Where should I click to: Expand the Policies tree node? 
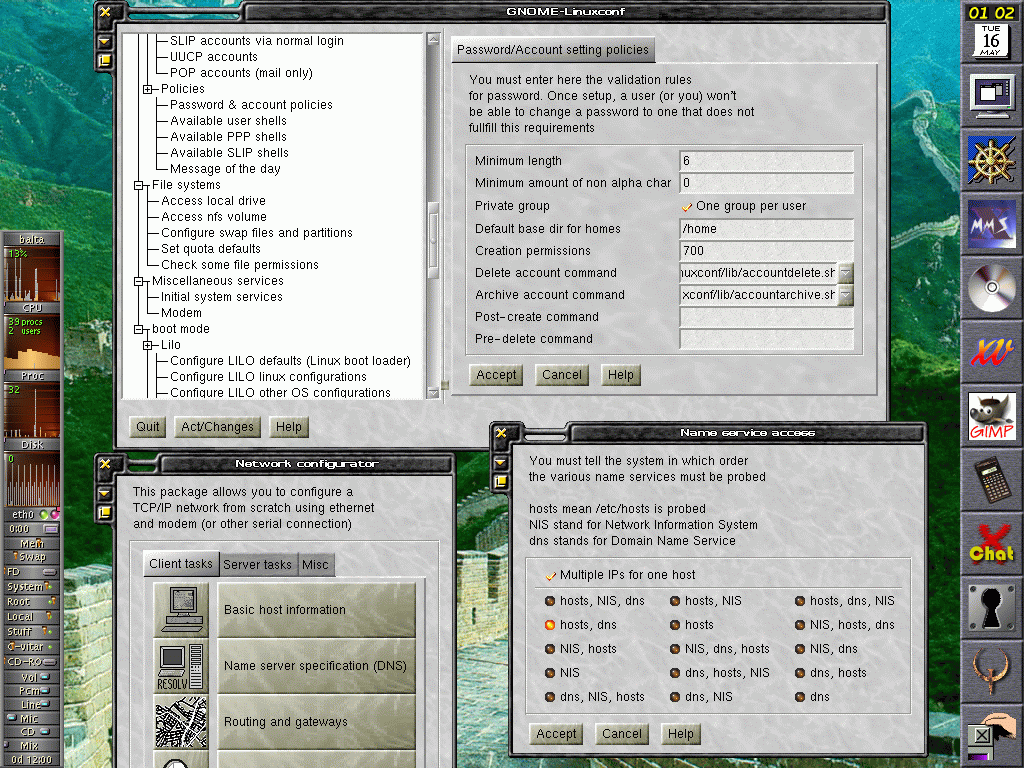148,89
